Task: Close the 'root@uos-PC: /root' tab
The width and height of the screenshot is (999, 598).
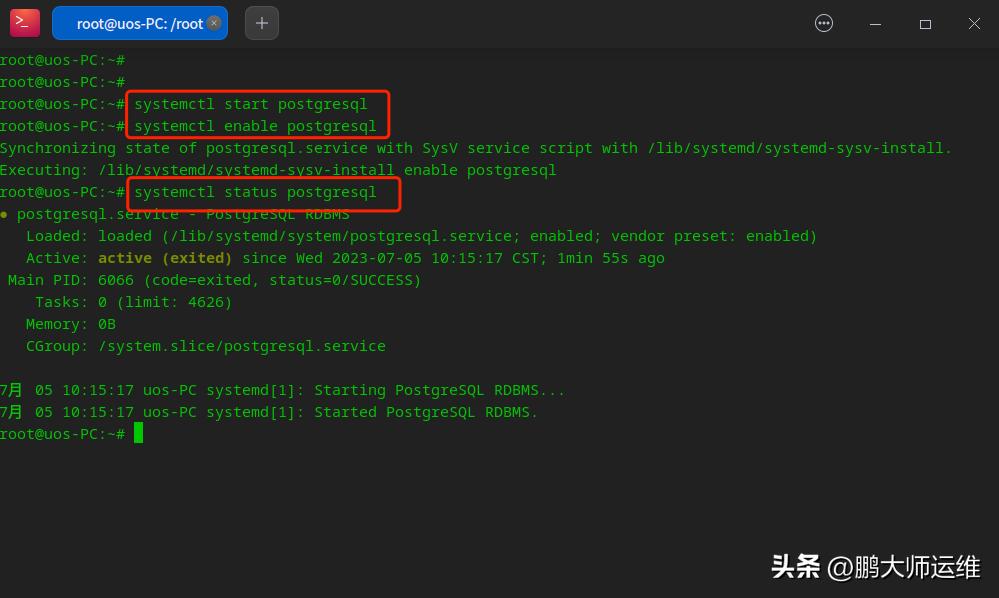Action: [x=214, y=21]
